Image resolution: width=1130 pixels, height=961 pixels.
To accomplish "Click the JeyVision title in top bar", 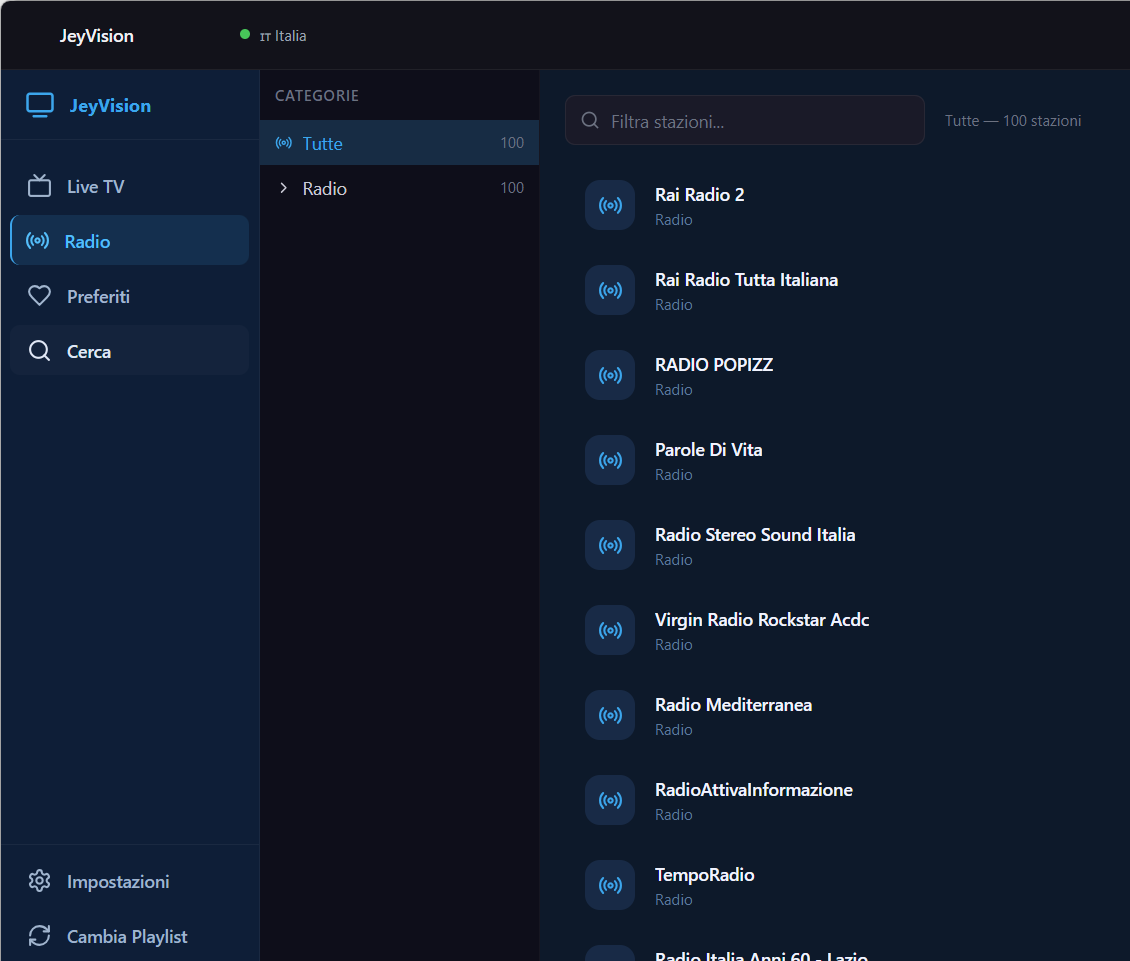I will pyautogui.click(x=97, y=35).
